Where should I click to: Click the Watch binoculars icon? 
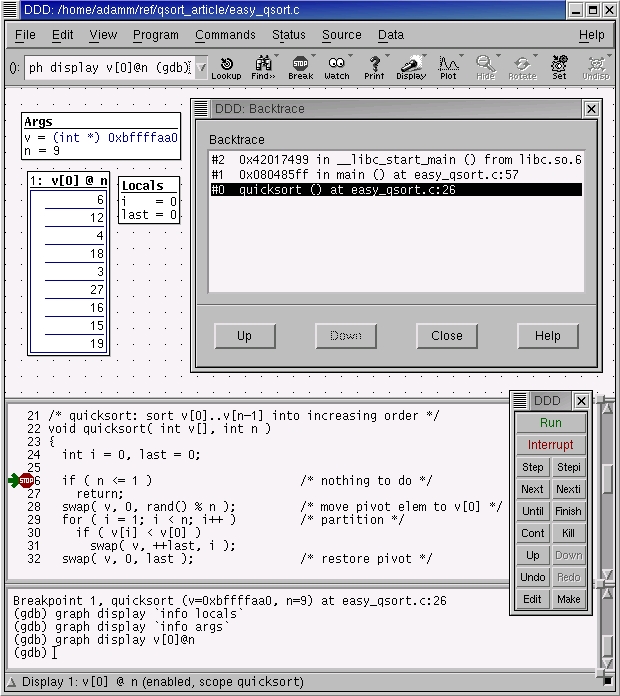337,67
